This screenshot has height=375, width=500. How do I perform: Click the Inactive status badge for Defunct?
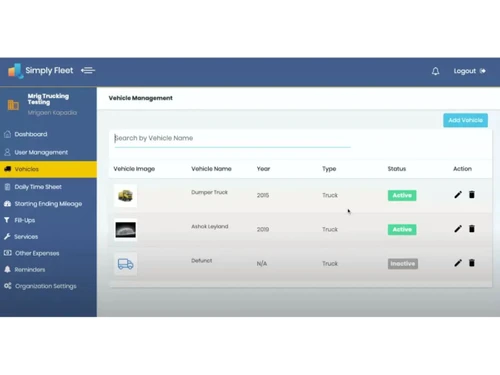click(x=403, y=264)
